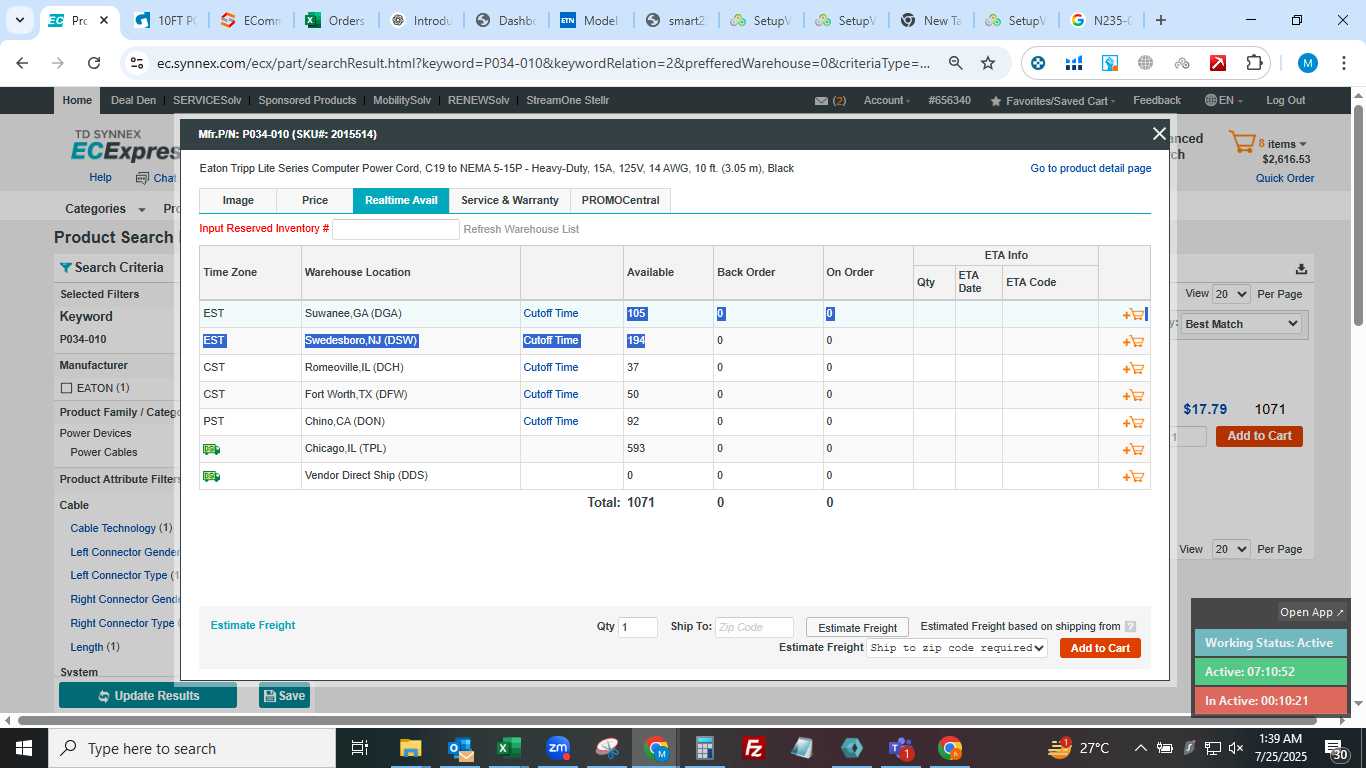Click Update Results button
The image size is (1366, 768).
coord(148,696)
